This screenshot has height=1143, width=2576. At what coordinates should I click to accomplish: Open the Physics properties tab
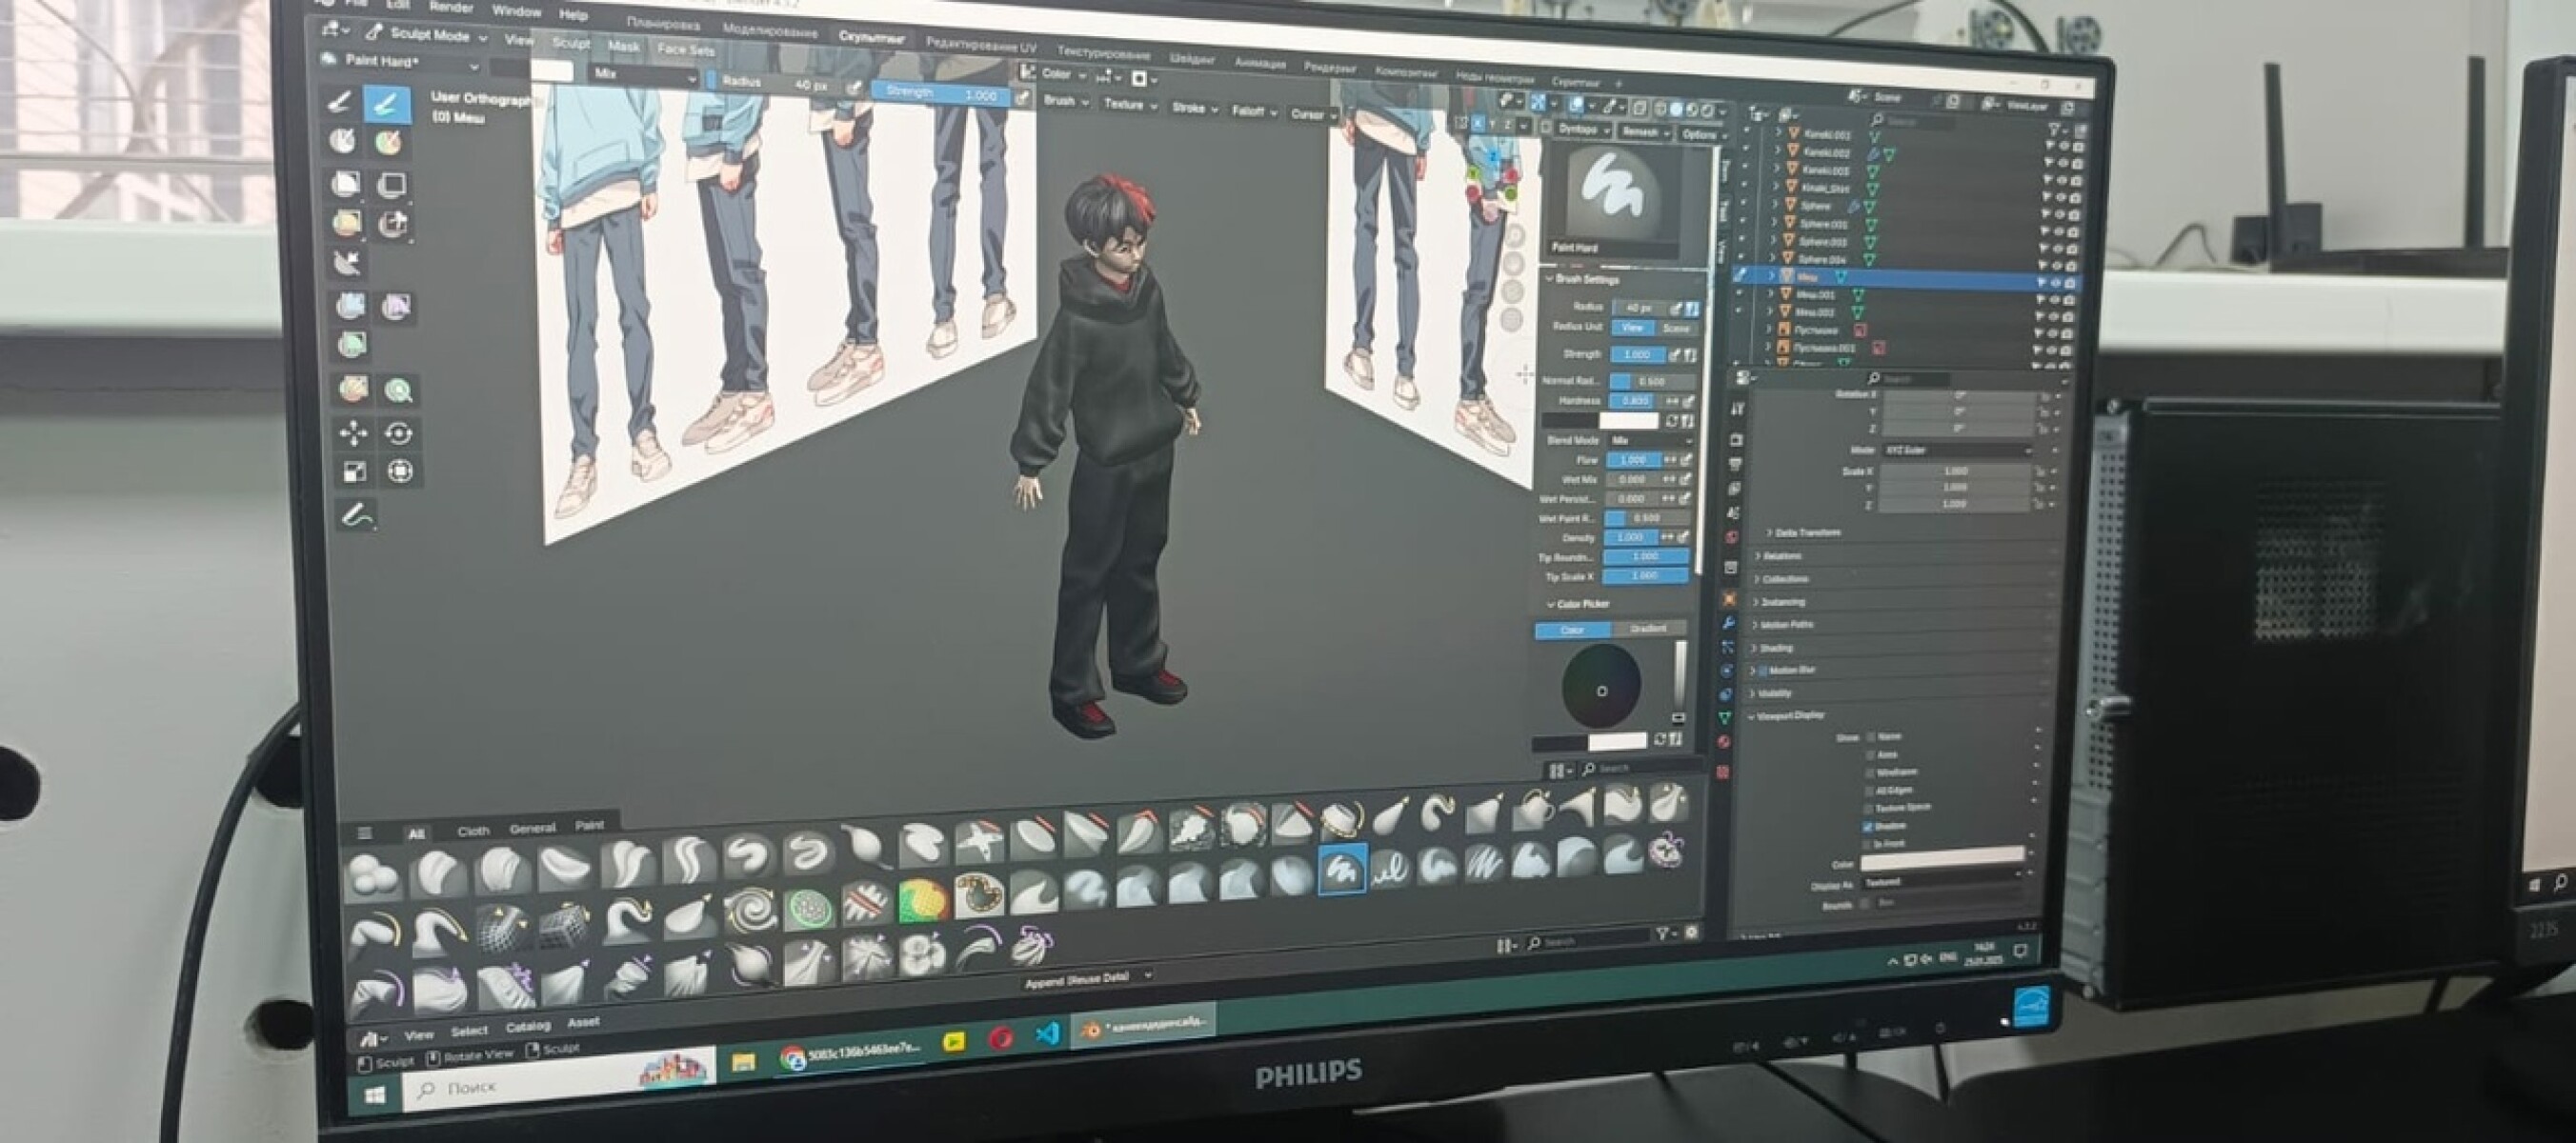point(1726,670)
